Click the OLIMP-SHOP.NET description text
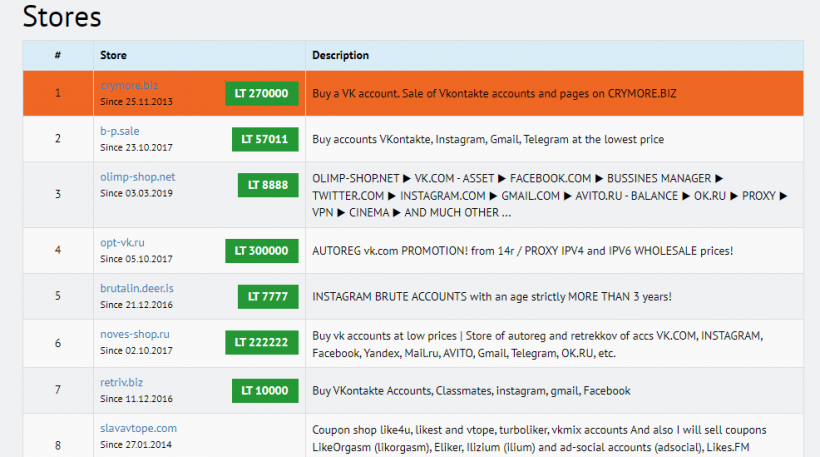The height and width of the screenshot is (457, 820). pyautogui.click(x=550, y=196)
